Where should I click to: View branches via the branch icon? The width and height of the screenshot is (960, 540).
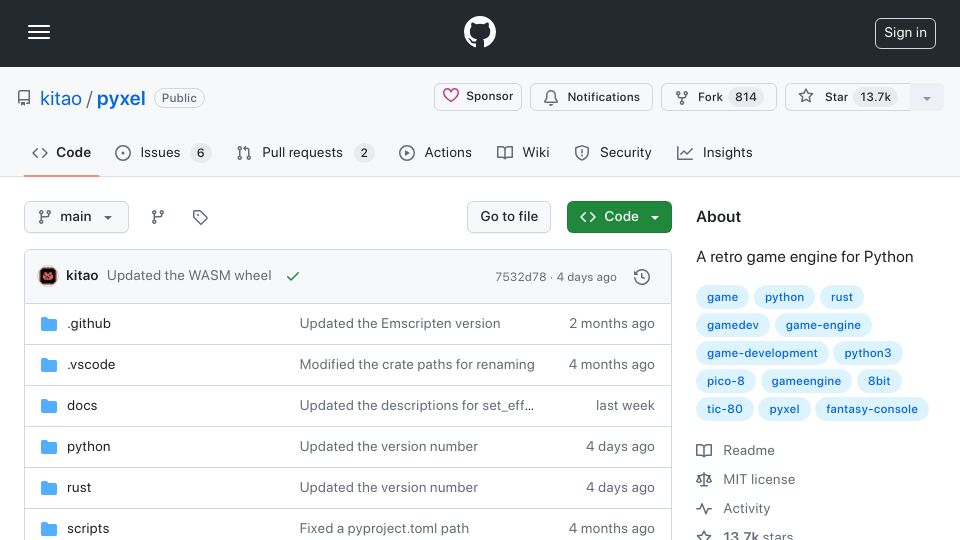(158, 217)
